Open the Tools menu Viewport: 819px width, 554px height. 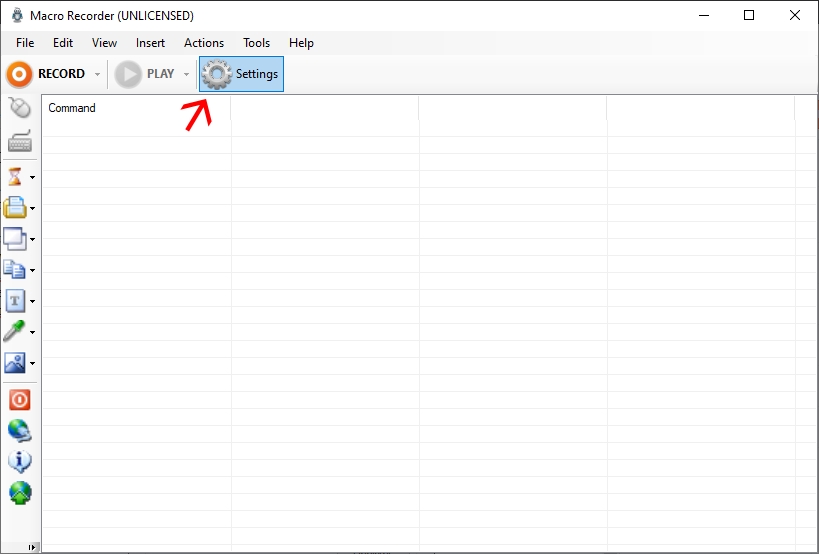click(x=256, y=43)
